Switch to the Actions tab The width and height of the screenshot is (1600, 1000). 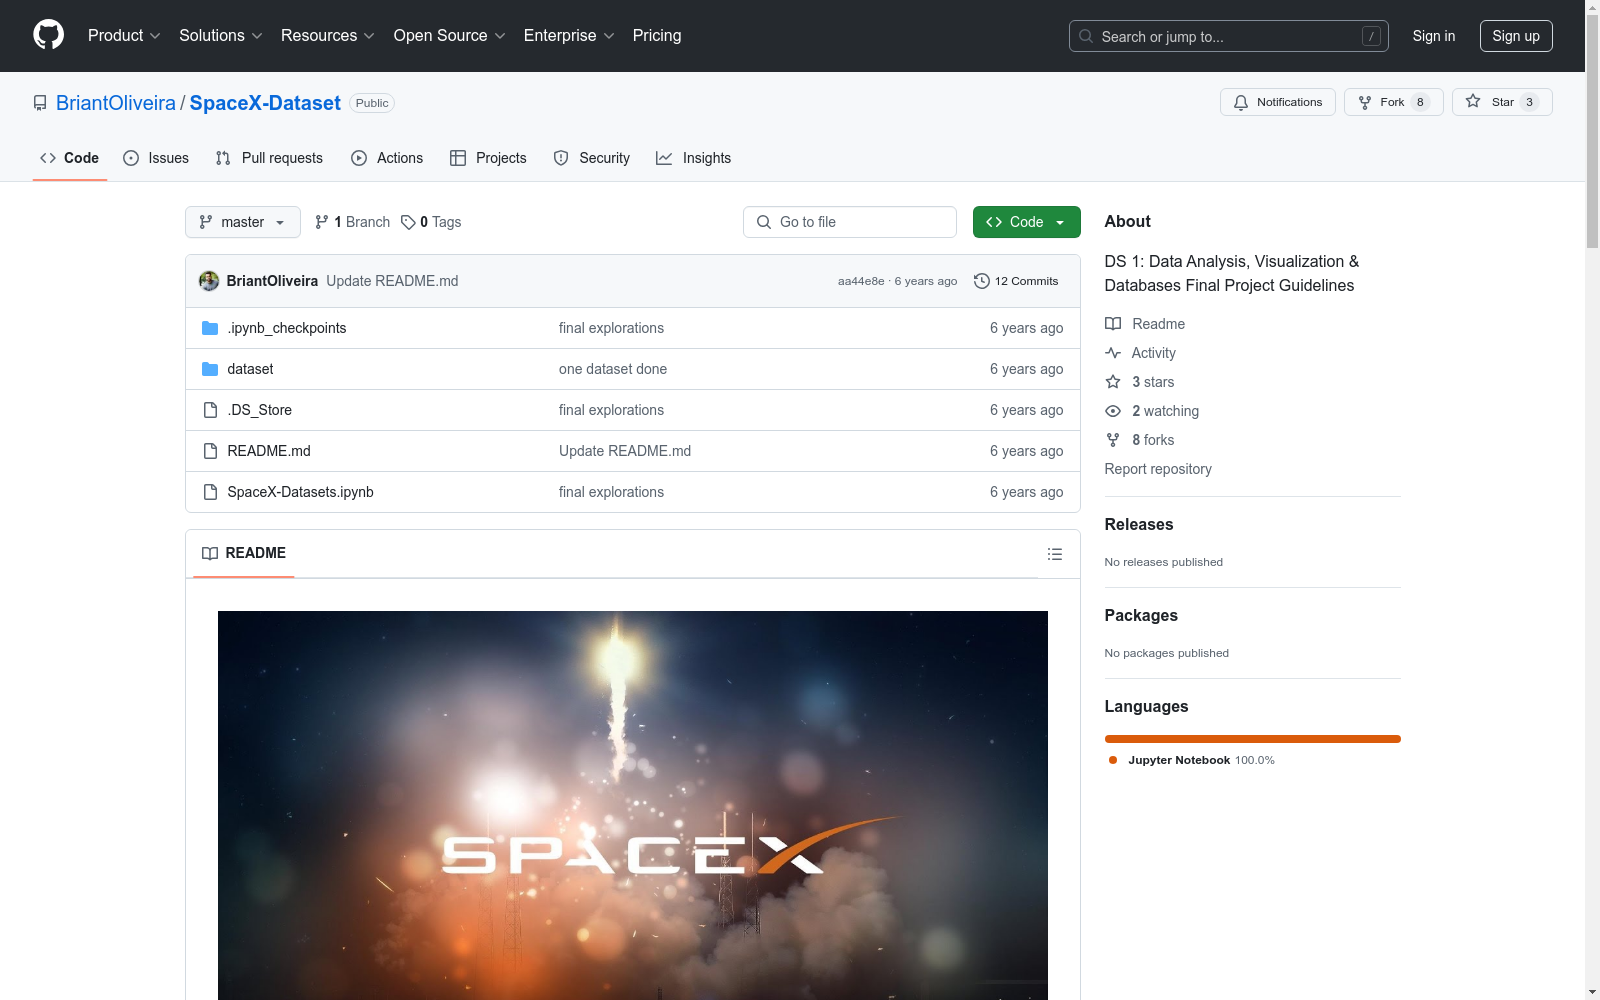point(387,158)
